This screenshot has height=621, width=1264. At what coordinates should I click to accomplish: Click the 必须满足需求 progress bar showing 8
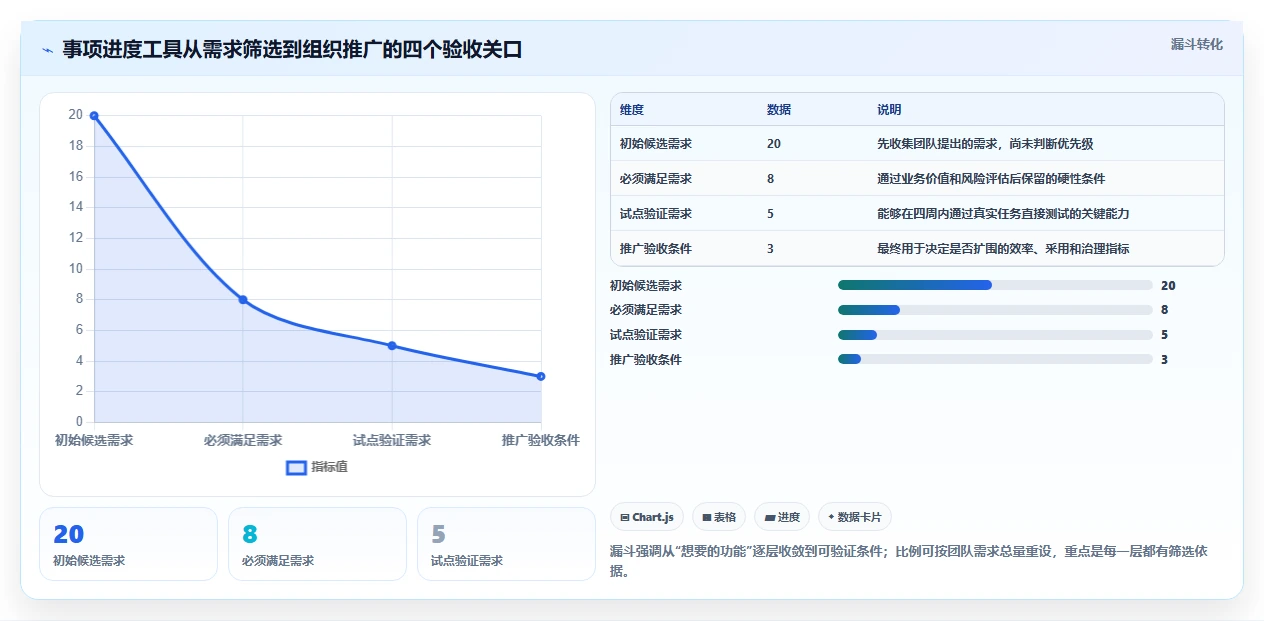(x=995, y=310)
